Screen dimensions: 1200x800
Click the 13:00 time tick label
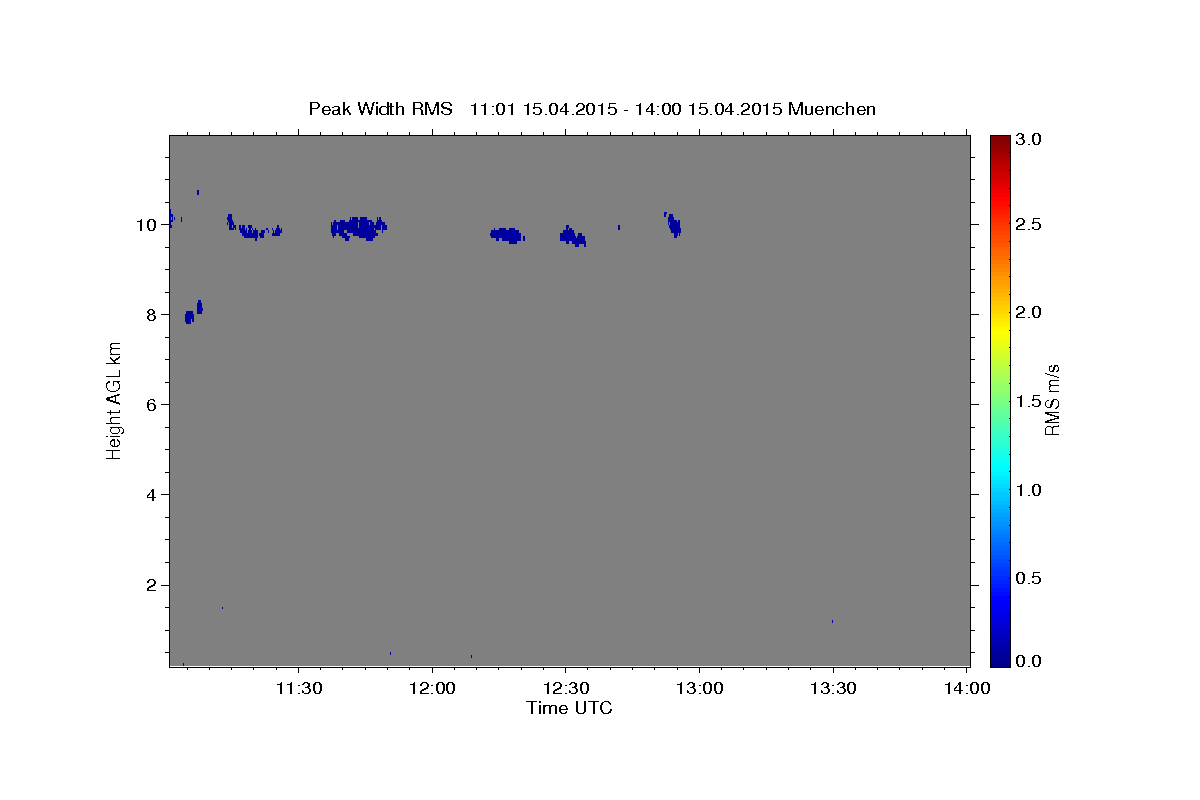click(699, 688)
